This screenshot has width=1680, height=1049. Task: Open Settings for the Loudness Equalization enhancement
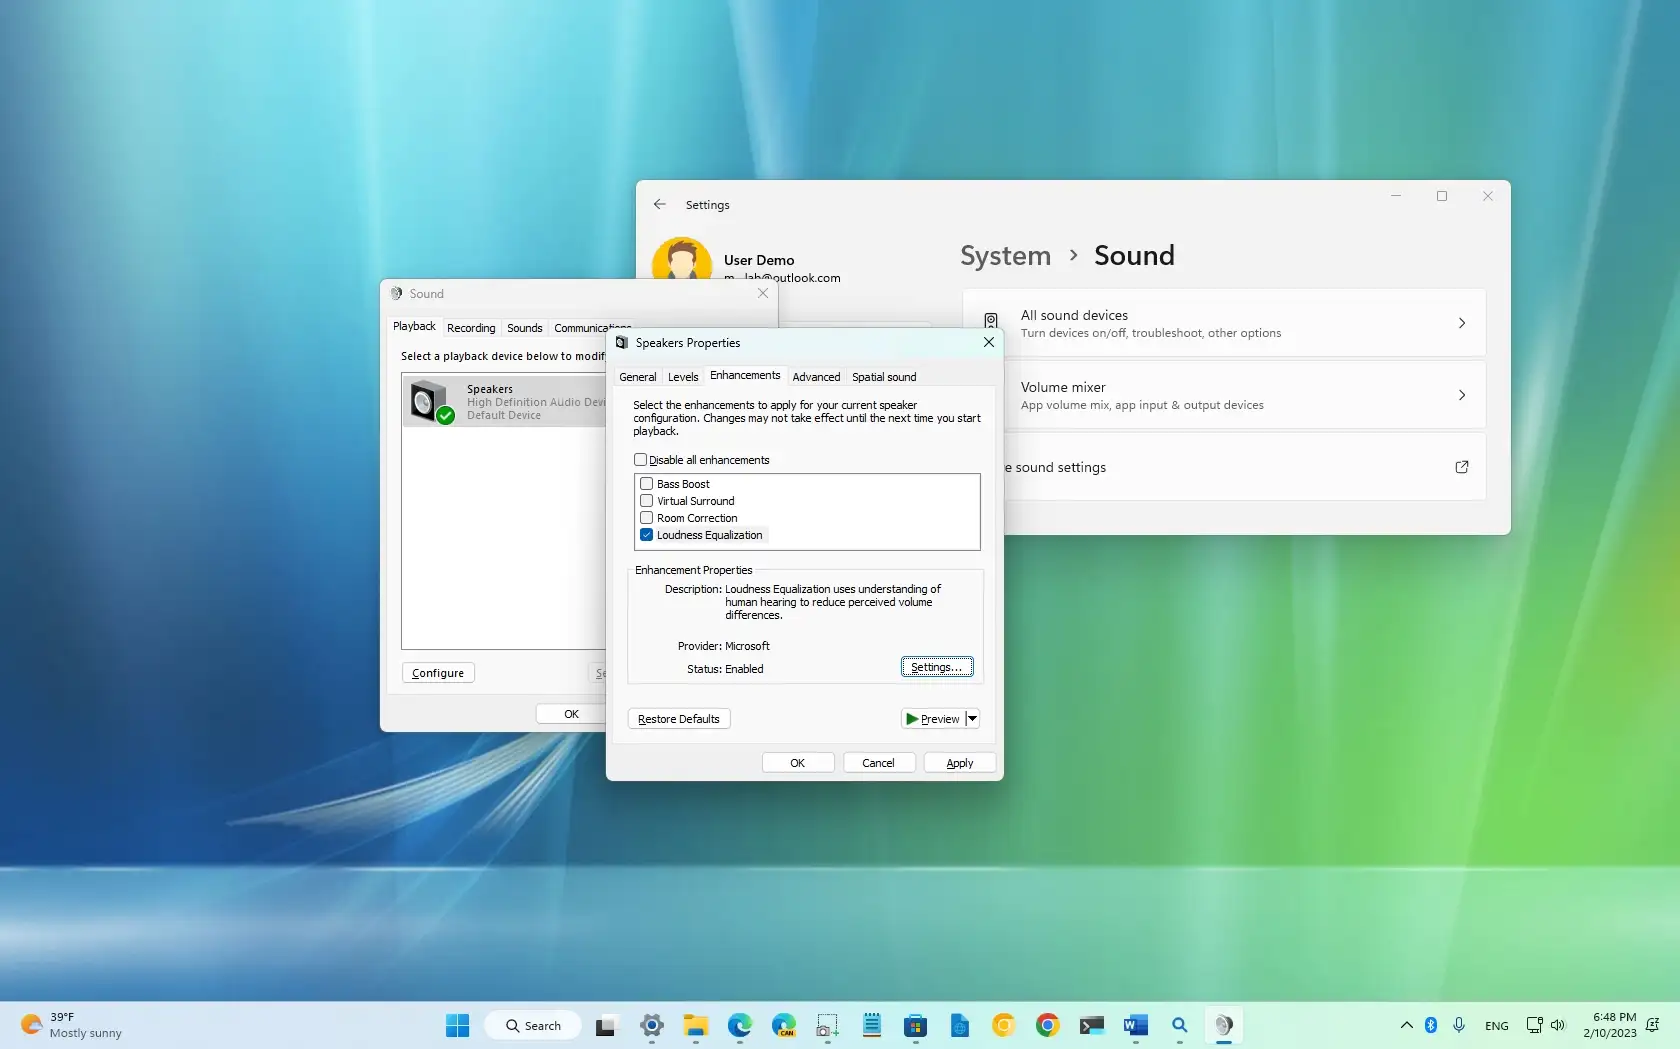pyautogui.click(x=936, y=666)
